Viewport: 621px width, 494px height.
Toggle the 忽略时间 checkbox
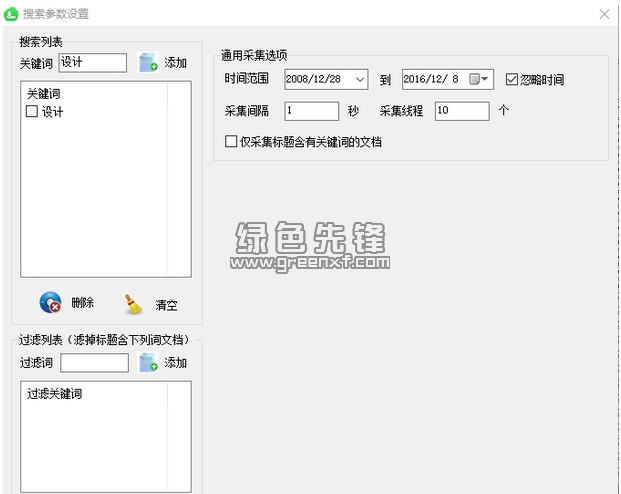point(512,79)
